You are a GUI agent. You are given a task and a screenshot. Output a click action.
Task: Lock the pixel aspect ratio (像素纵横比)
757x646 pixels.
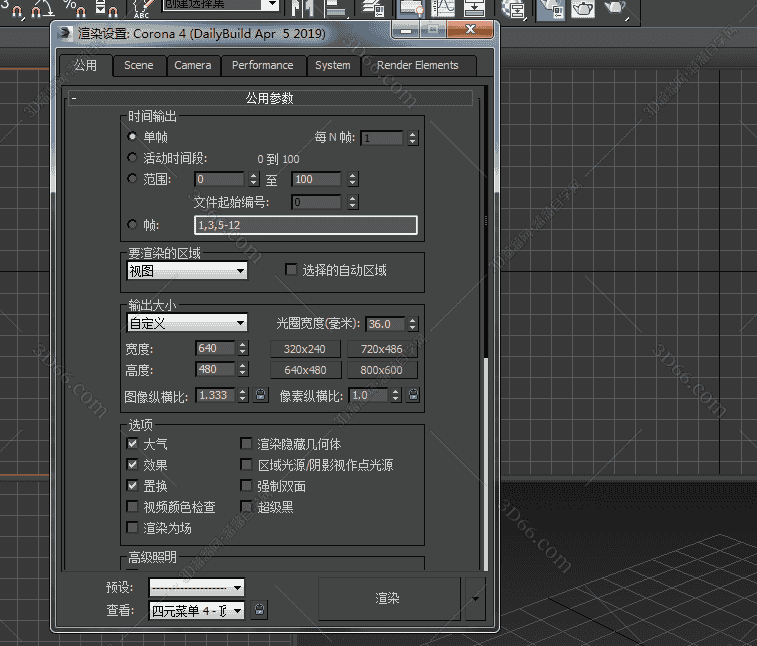[413, 395]
